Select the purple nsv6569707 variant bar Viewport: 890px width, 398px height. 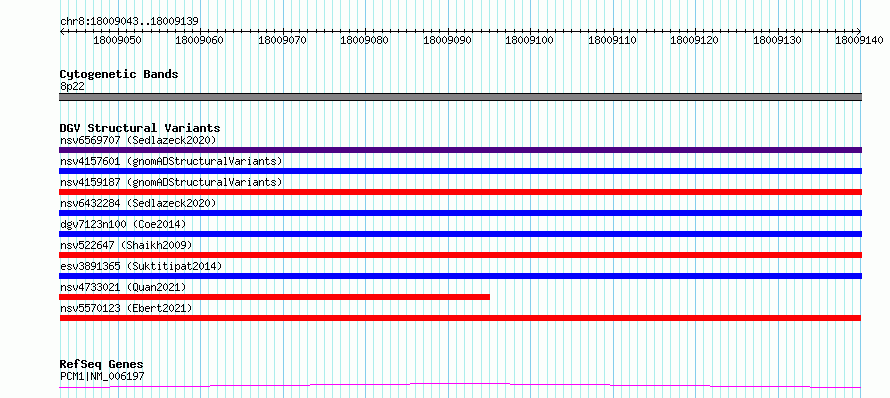[x=460, y=150]
